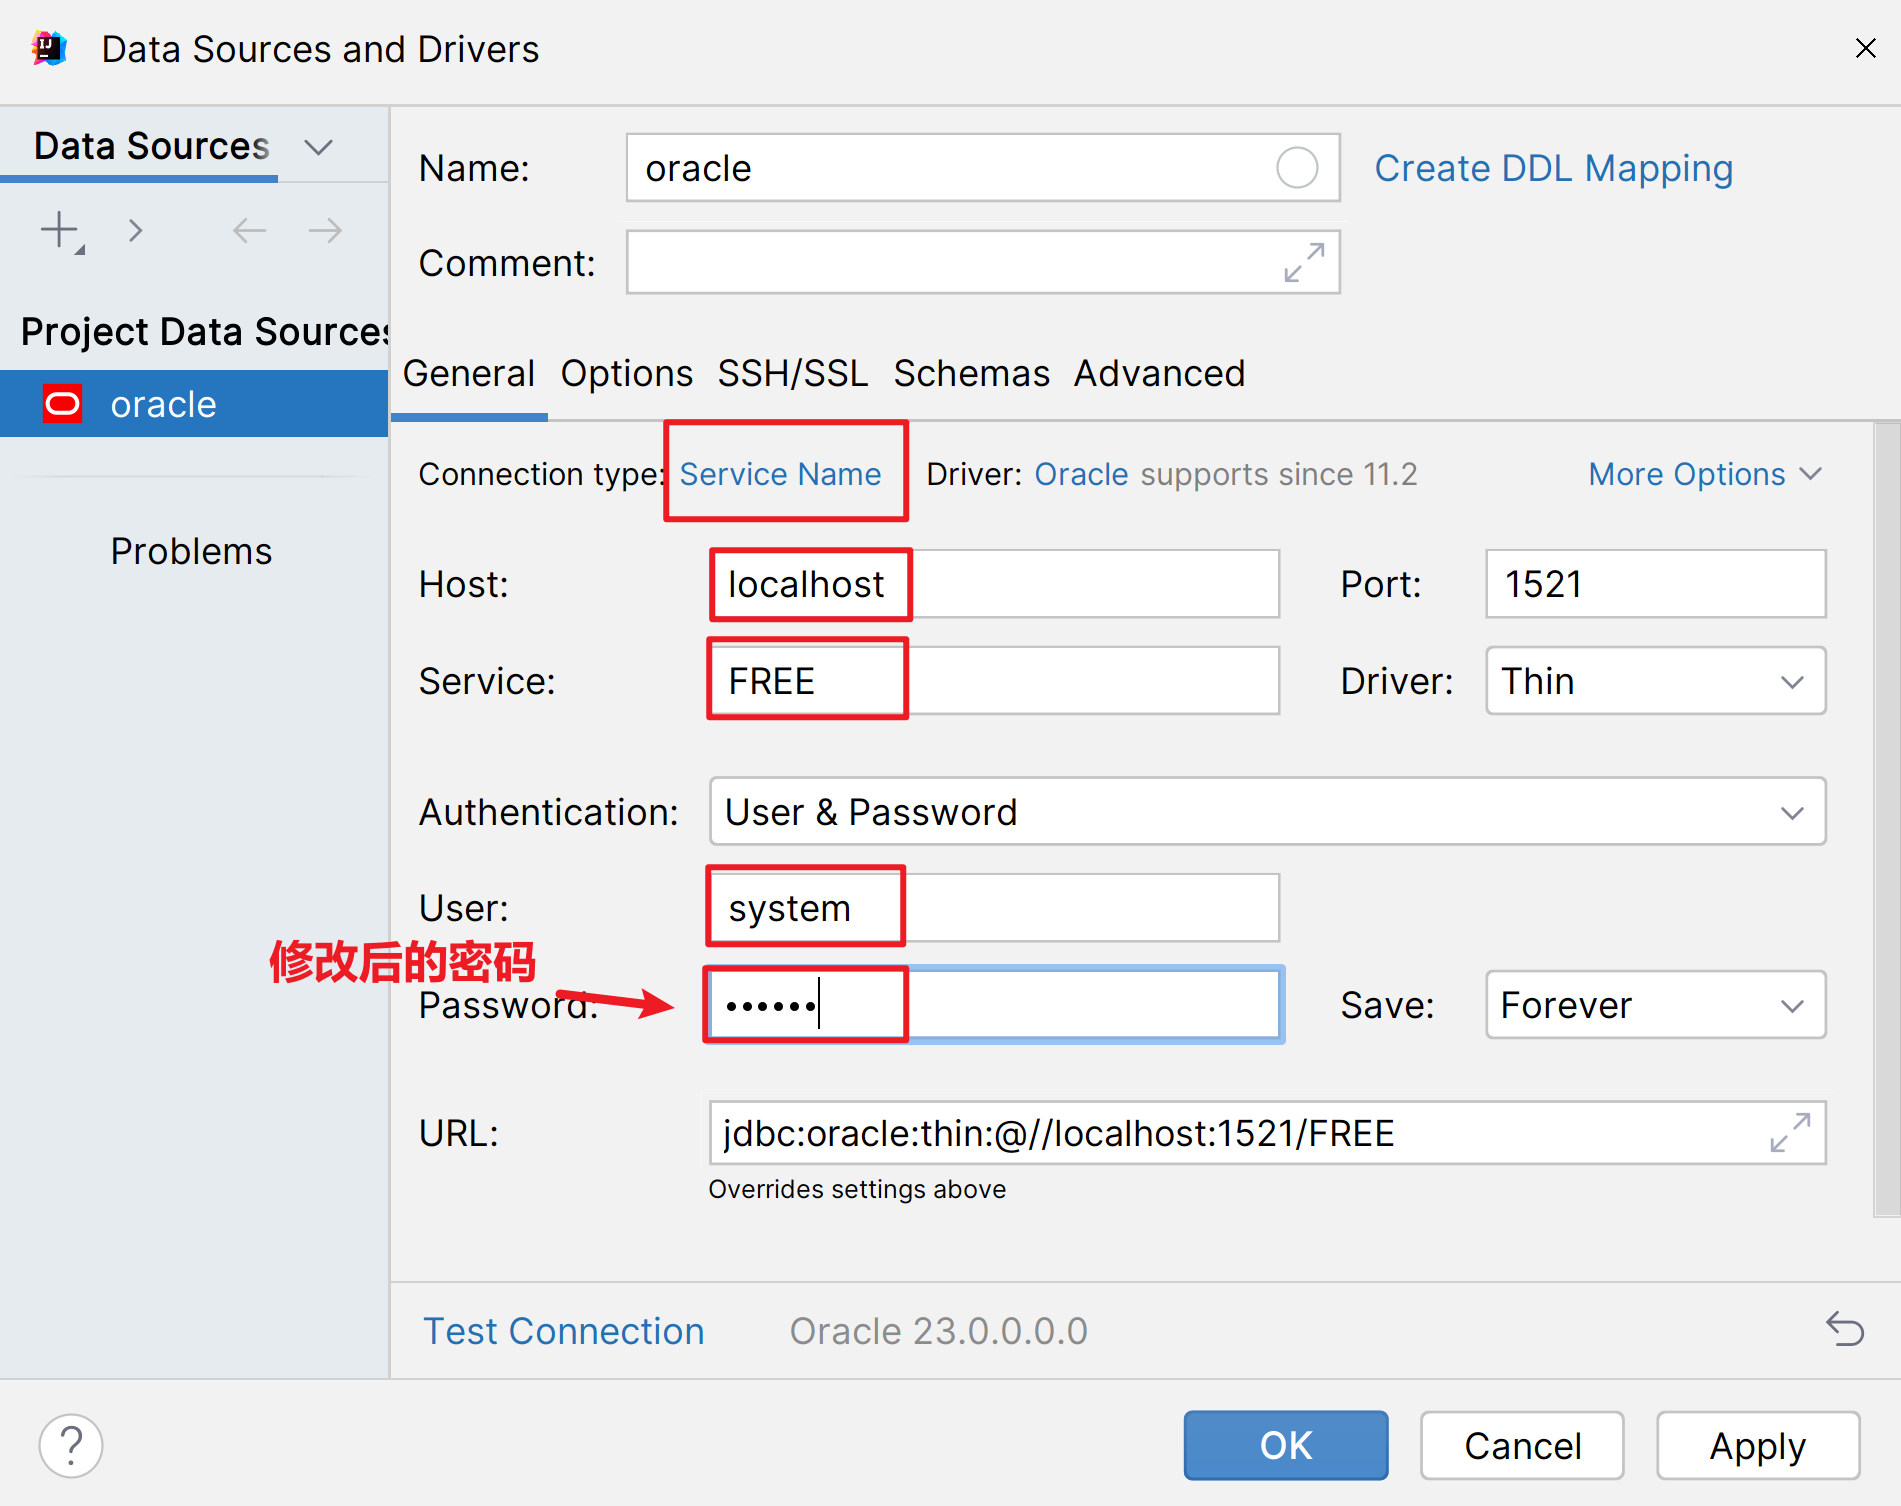Click the JDBC URL field
Image resolution: width=1901 pixels, height=1506 pixels.
tap(1267, 1133)
